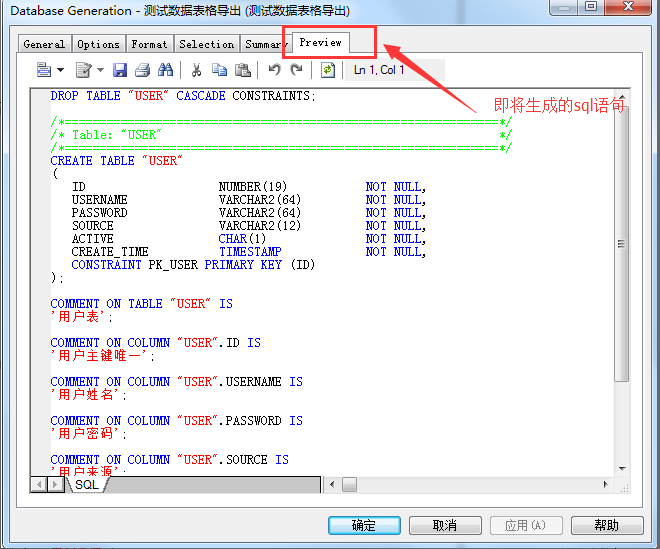
Task: Click COMMENT ON COLUMN SOURCE line
Action: 169,460
